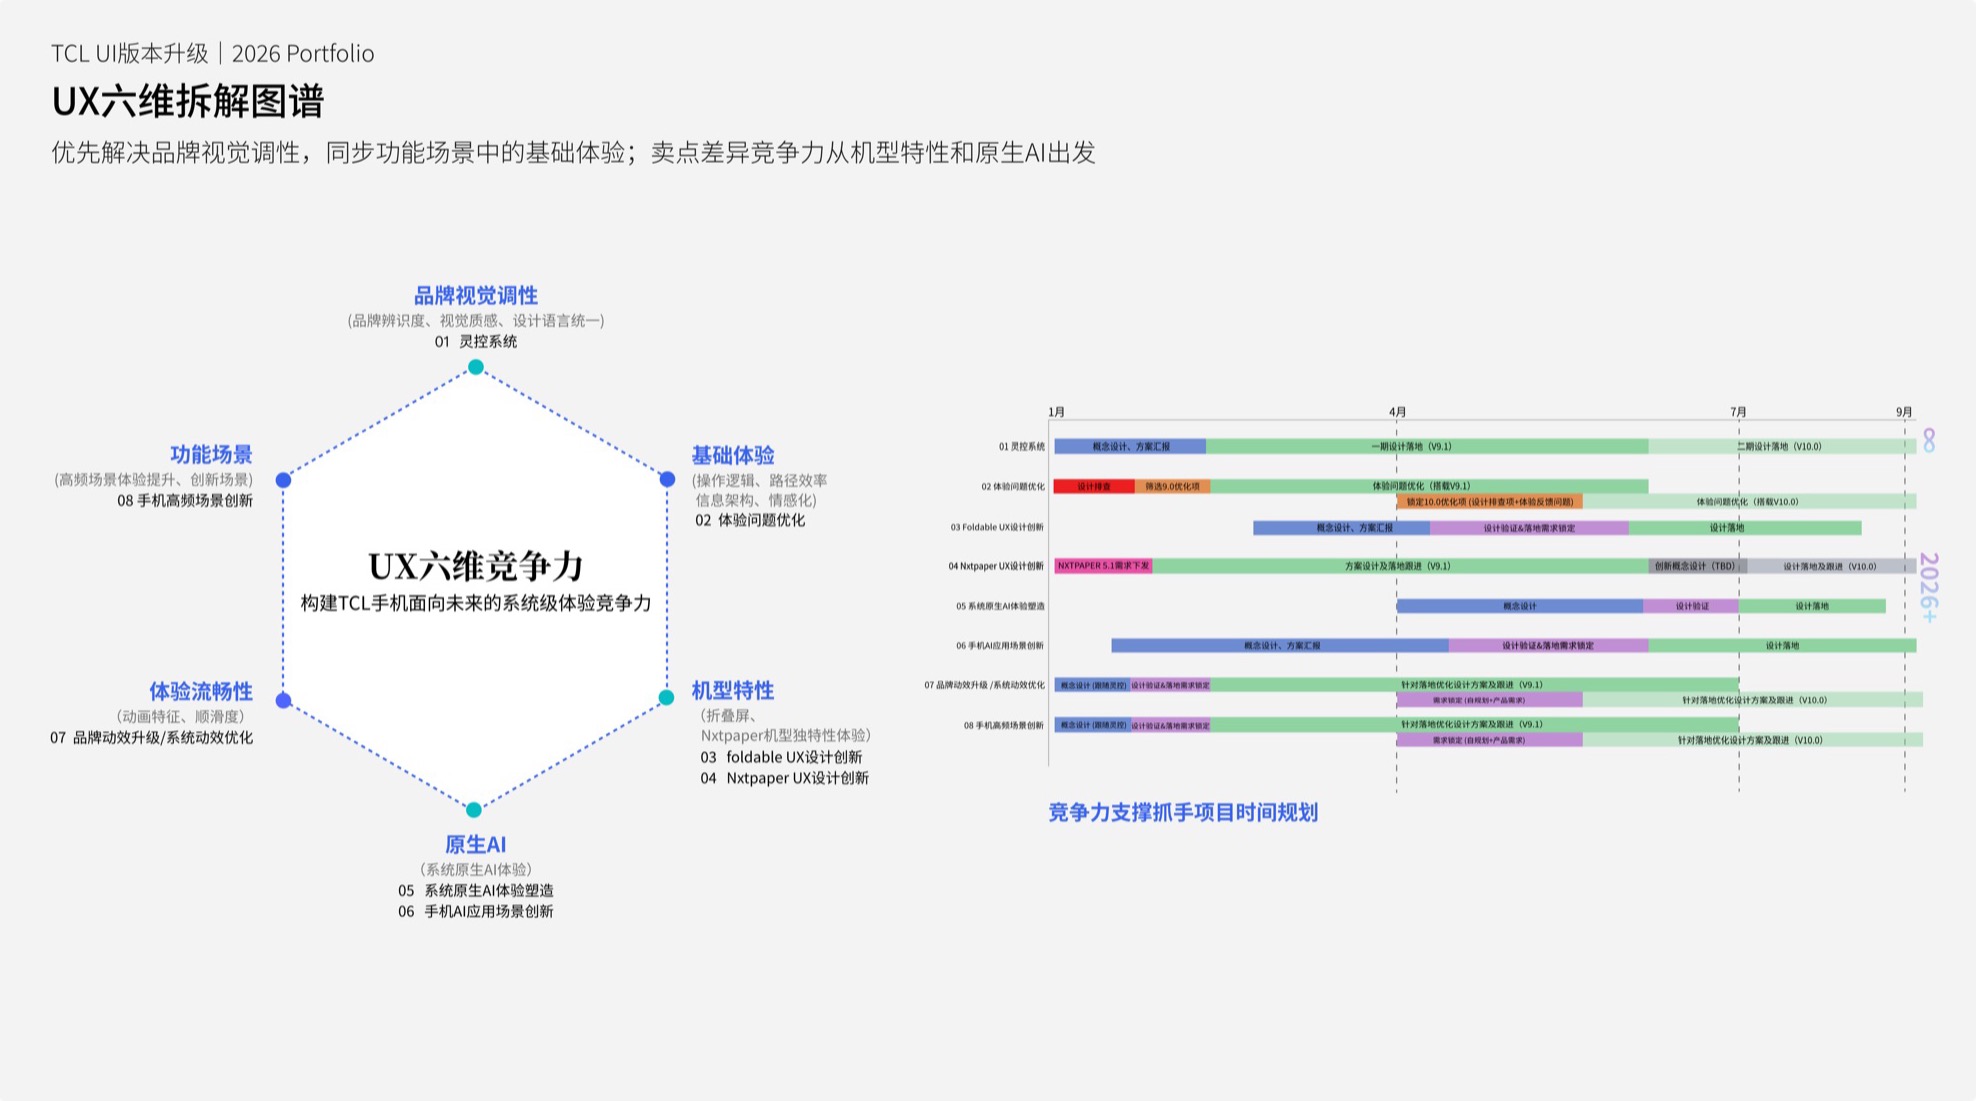Click 06 手机AI应用场景创新 under 原生AI
Screen dimensions: 1976x1101
pyautogui.click(x=476, y=911)
